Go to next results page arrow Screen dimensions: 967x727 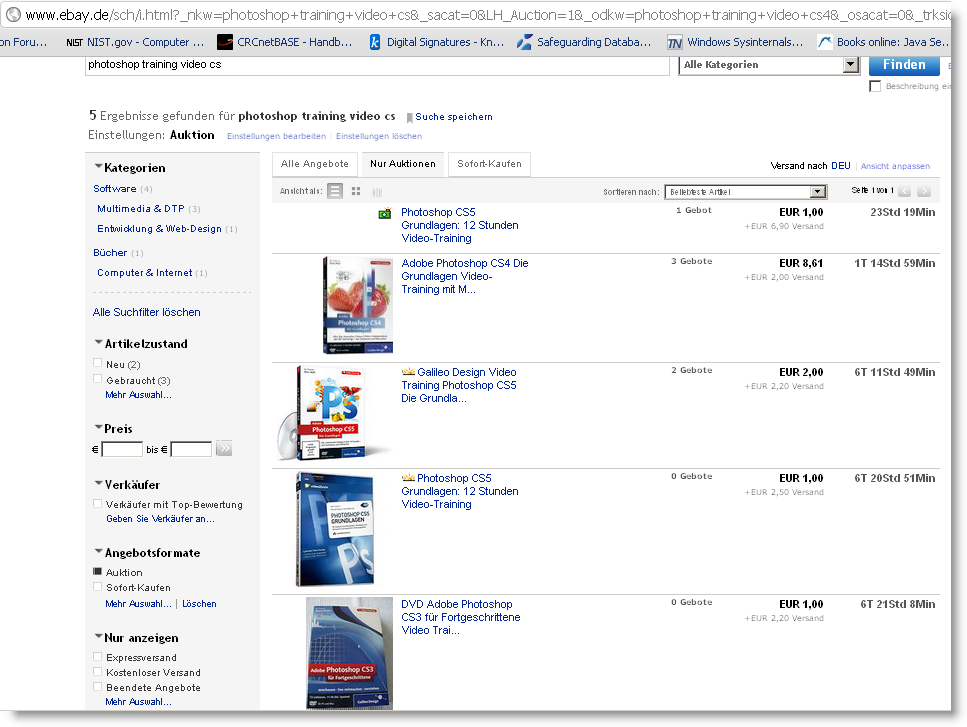[924, 191]
